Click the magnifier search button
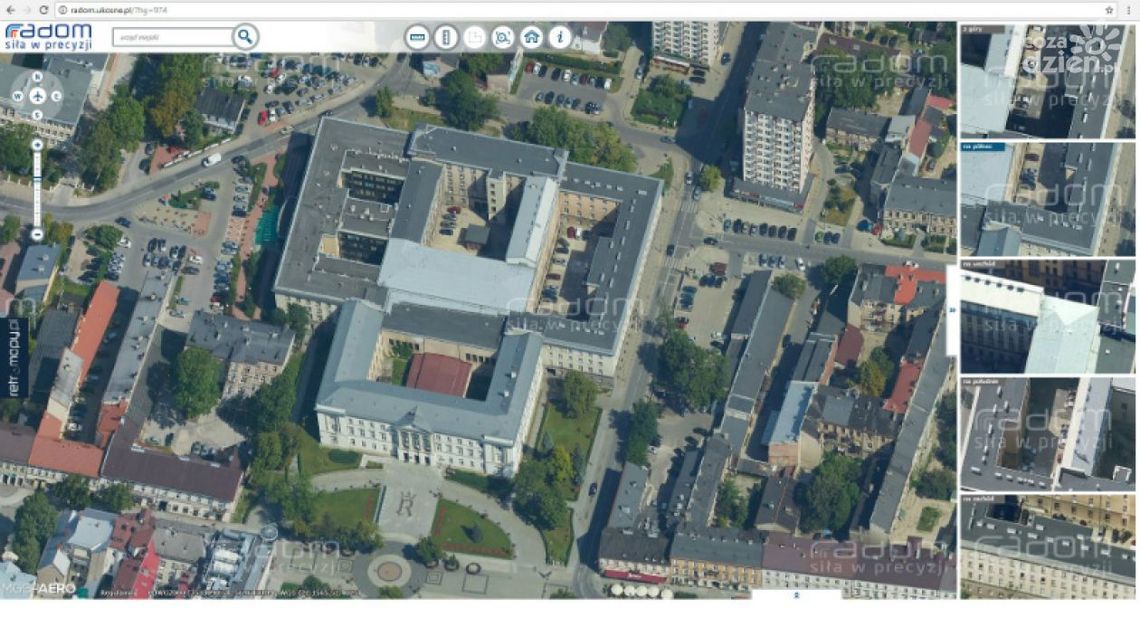The height and width of the screenshot is (617, 1140). (245, 37)
